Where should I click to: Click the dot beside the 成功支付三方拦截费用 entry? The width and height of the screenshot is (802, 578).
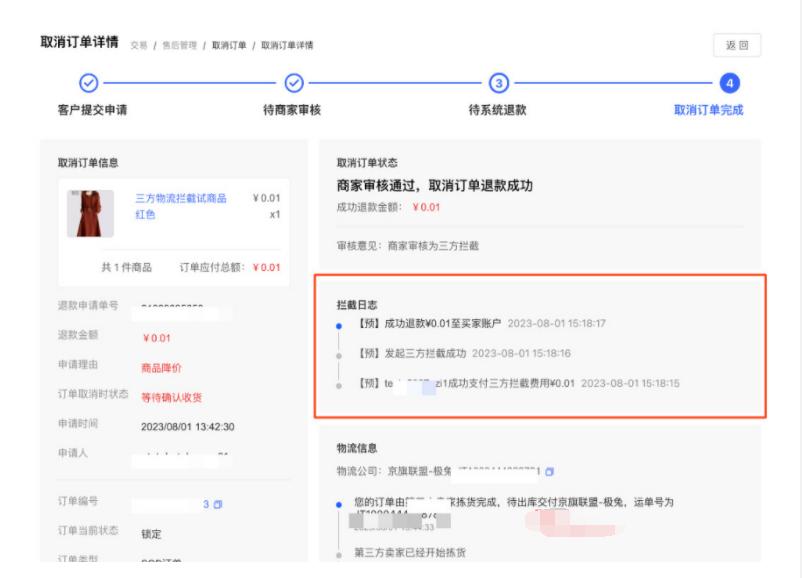tap(339, 384)
